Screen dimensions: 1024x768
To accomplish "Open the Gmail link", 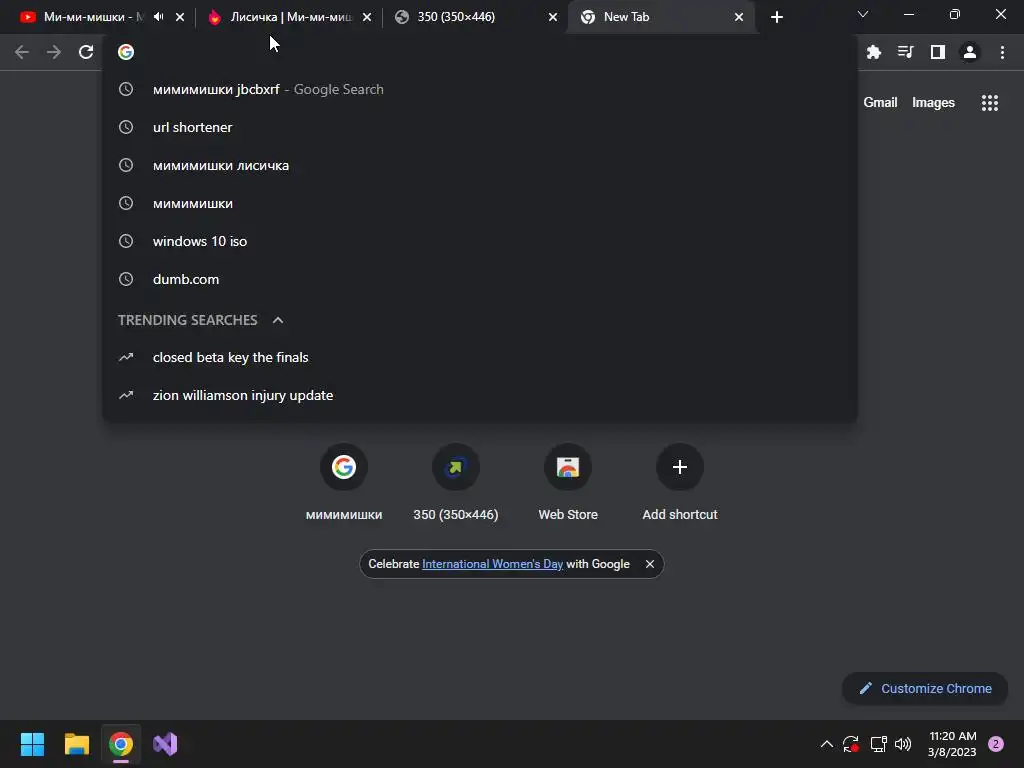I will tap(880, 103).
